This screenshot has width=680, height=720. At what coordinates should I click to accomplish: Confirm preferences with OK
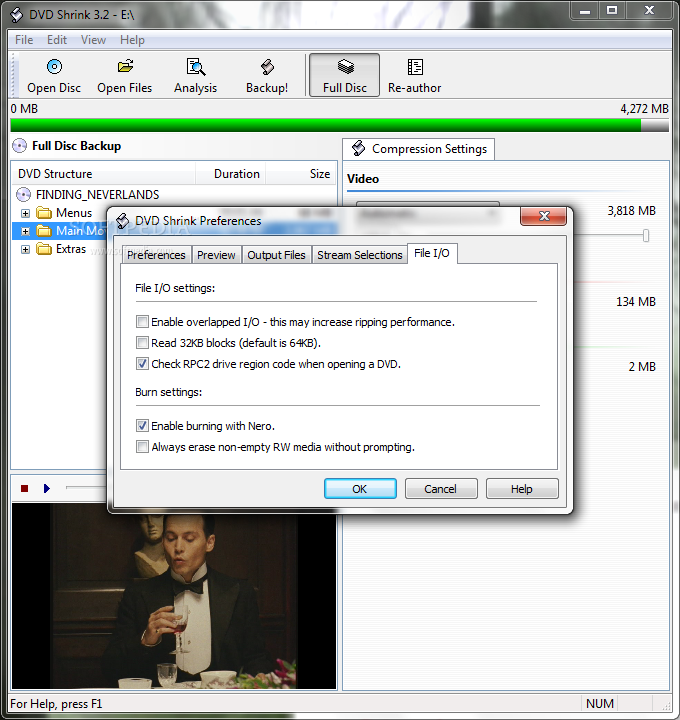pos(360,489)
